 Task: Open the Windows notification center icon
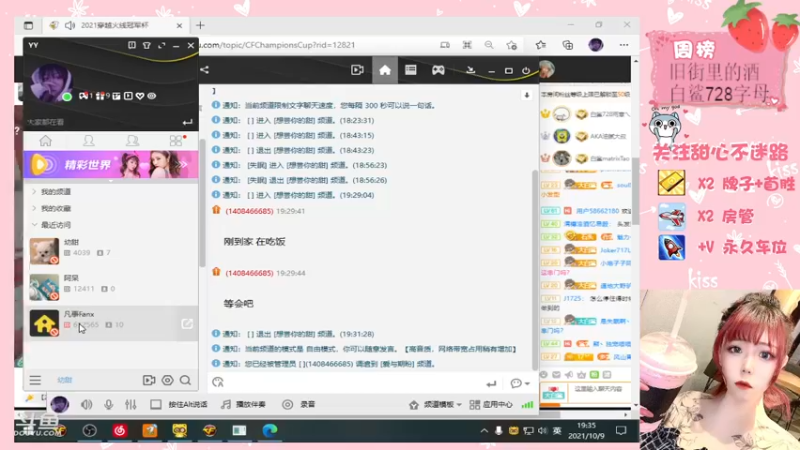pyautogui.click(x=621, y=431)
